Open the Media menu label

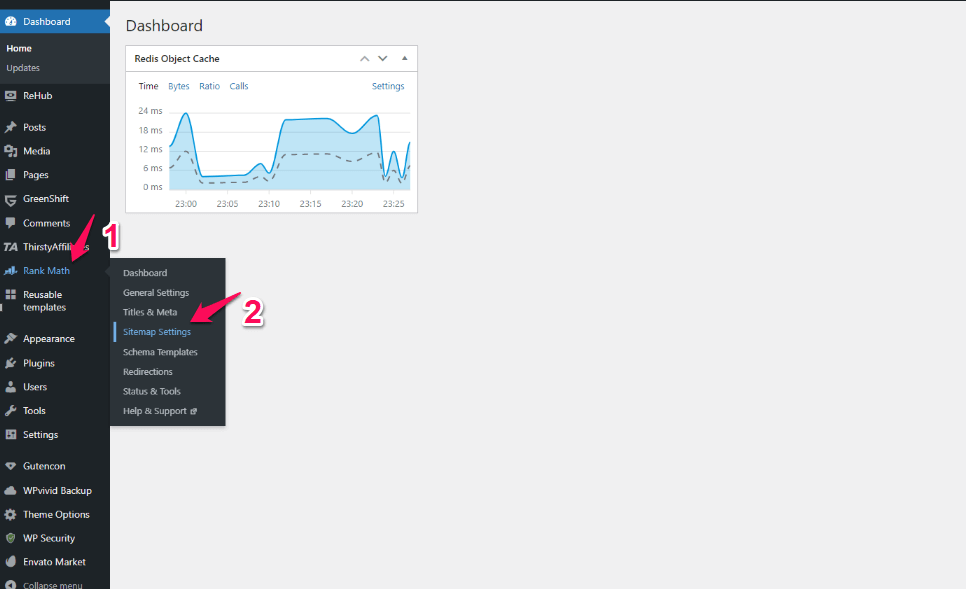coord(36,151)
